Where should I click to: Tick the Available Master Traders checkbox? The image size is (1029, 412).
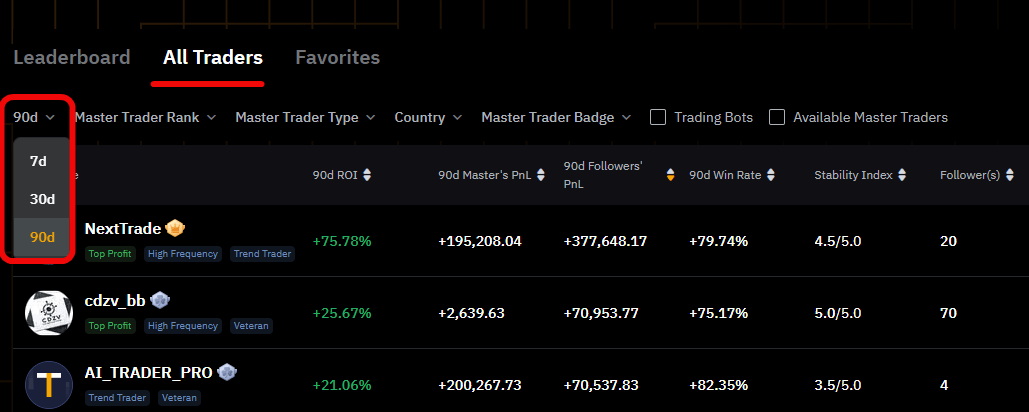pyautogui.click(x=777, y=117)
